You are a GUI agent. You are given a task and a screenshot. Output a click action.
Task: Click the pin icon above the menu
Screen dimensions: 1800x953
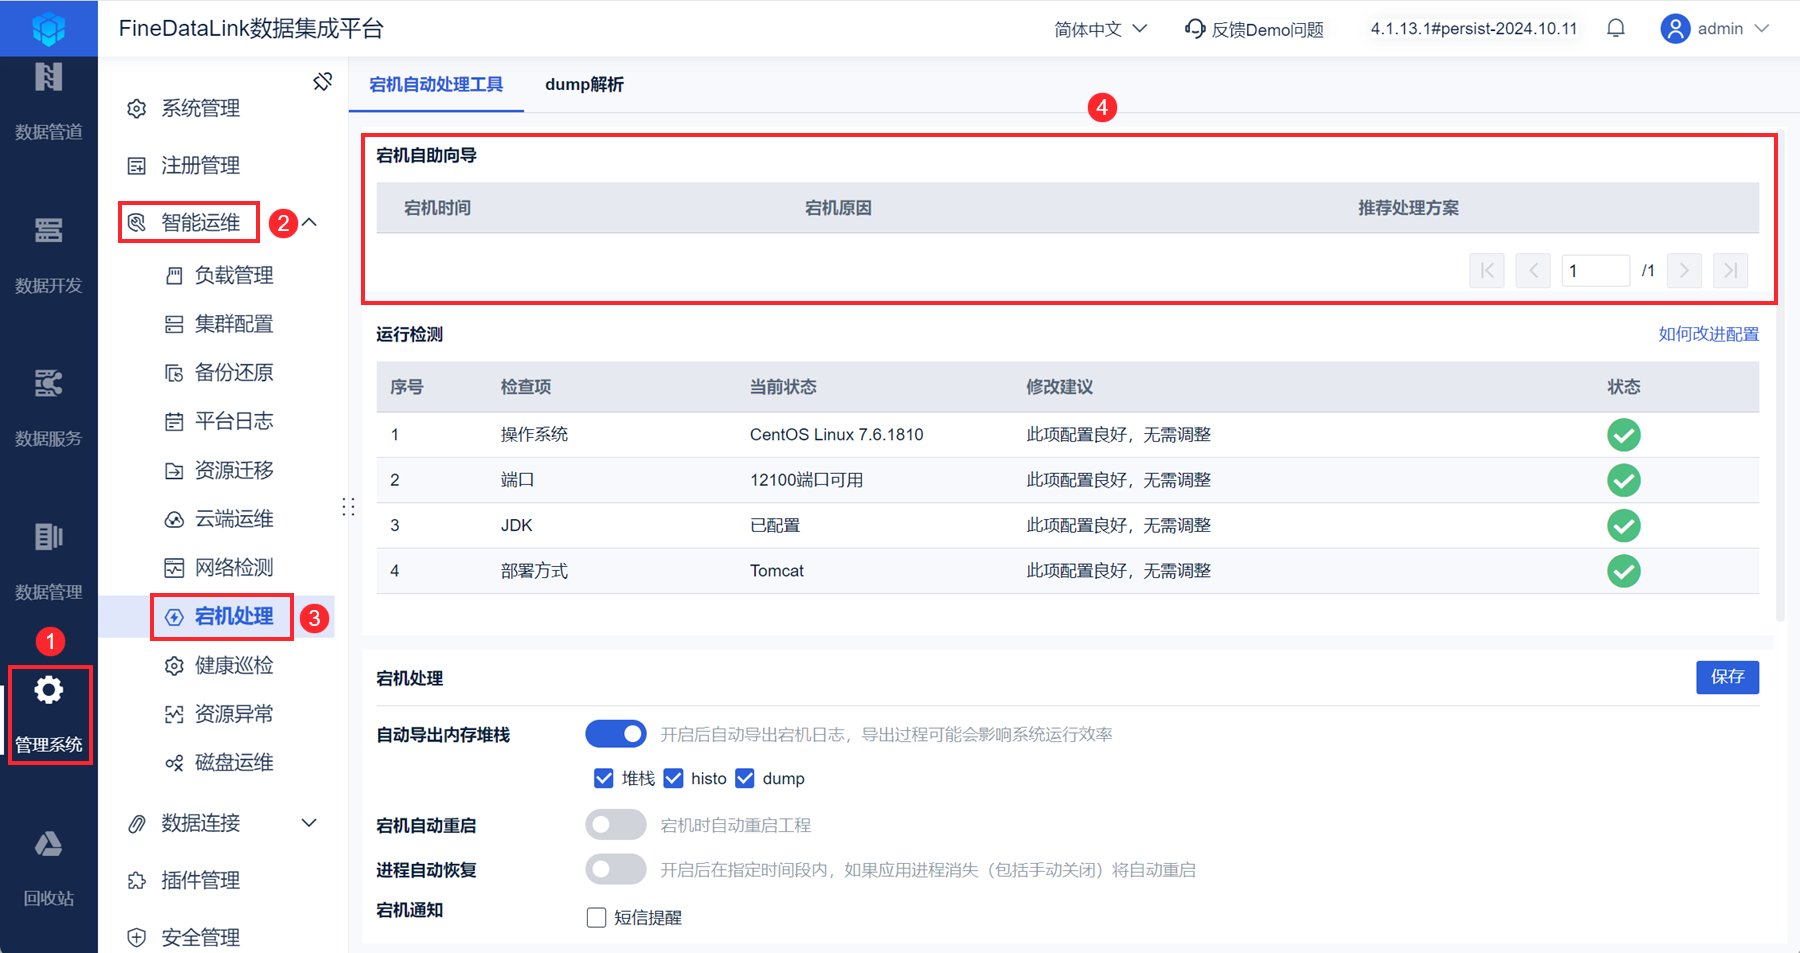coord(322,81)
